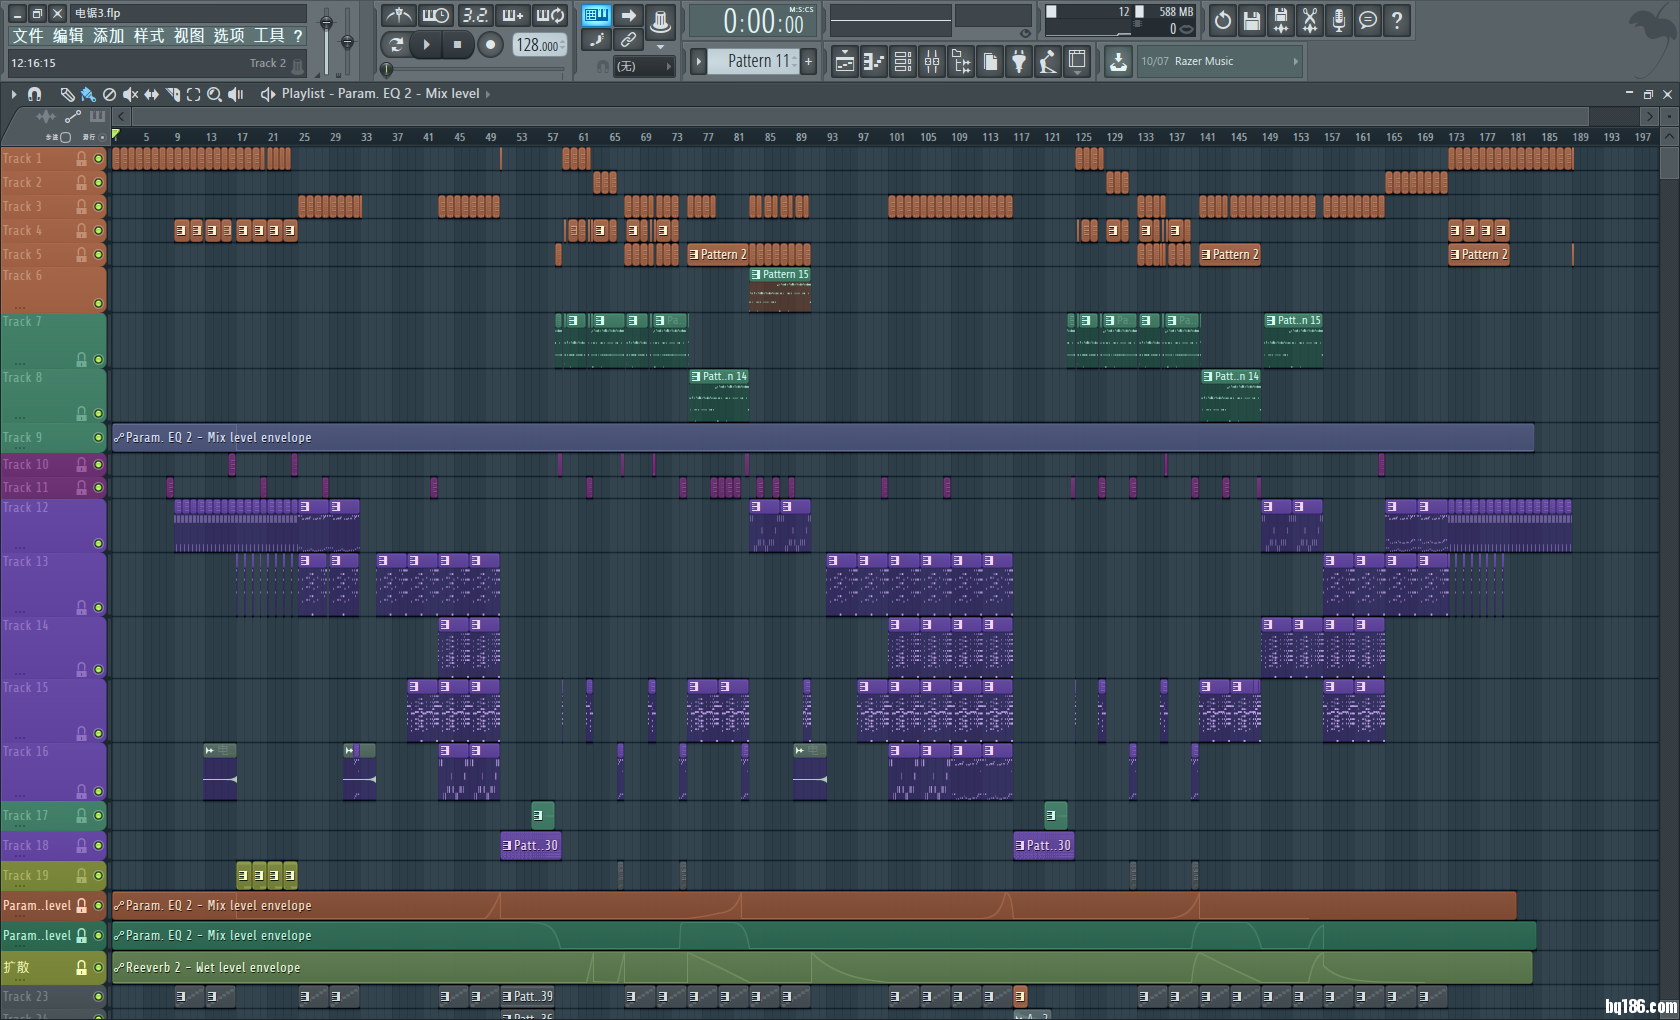The width and height of the screenshot is (1680, 1020).
Task: Enable loop recording
Action: point(550,15)
